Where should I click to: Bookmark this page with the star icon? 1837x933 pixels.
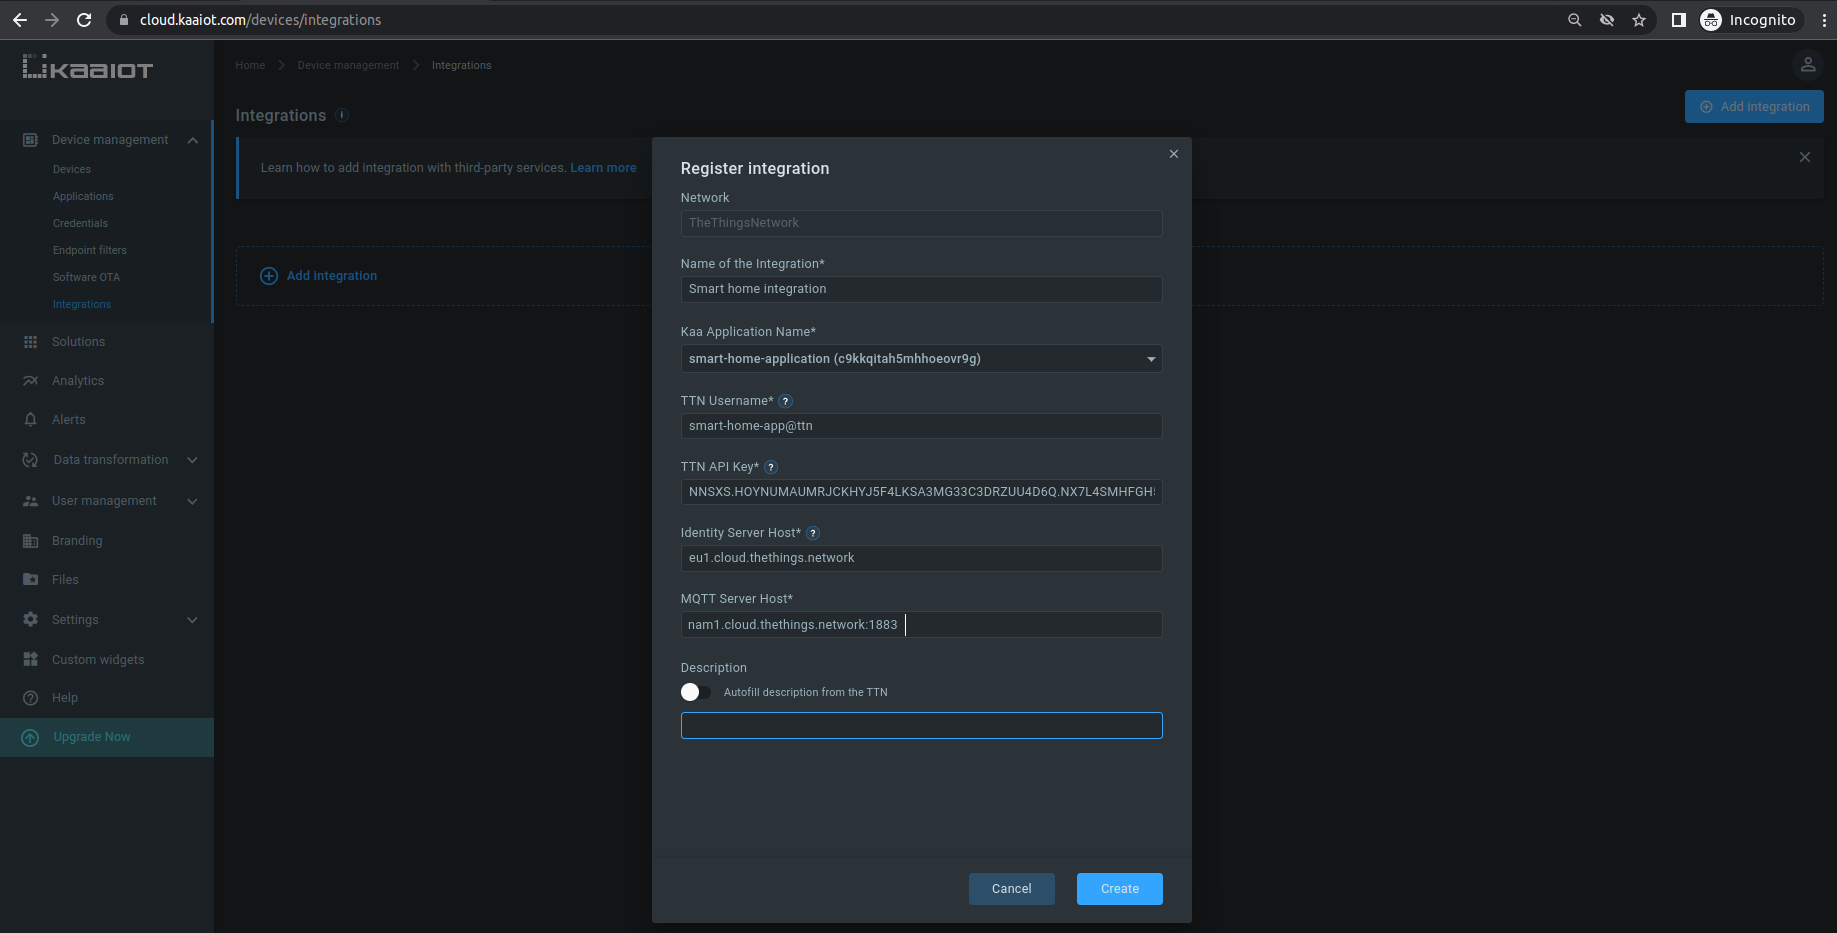point(1639,20)
